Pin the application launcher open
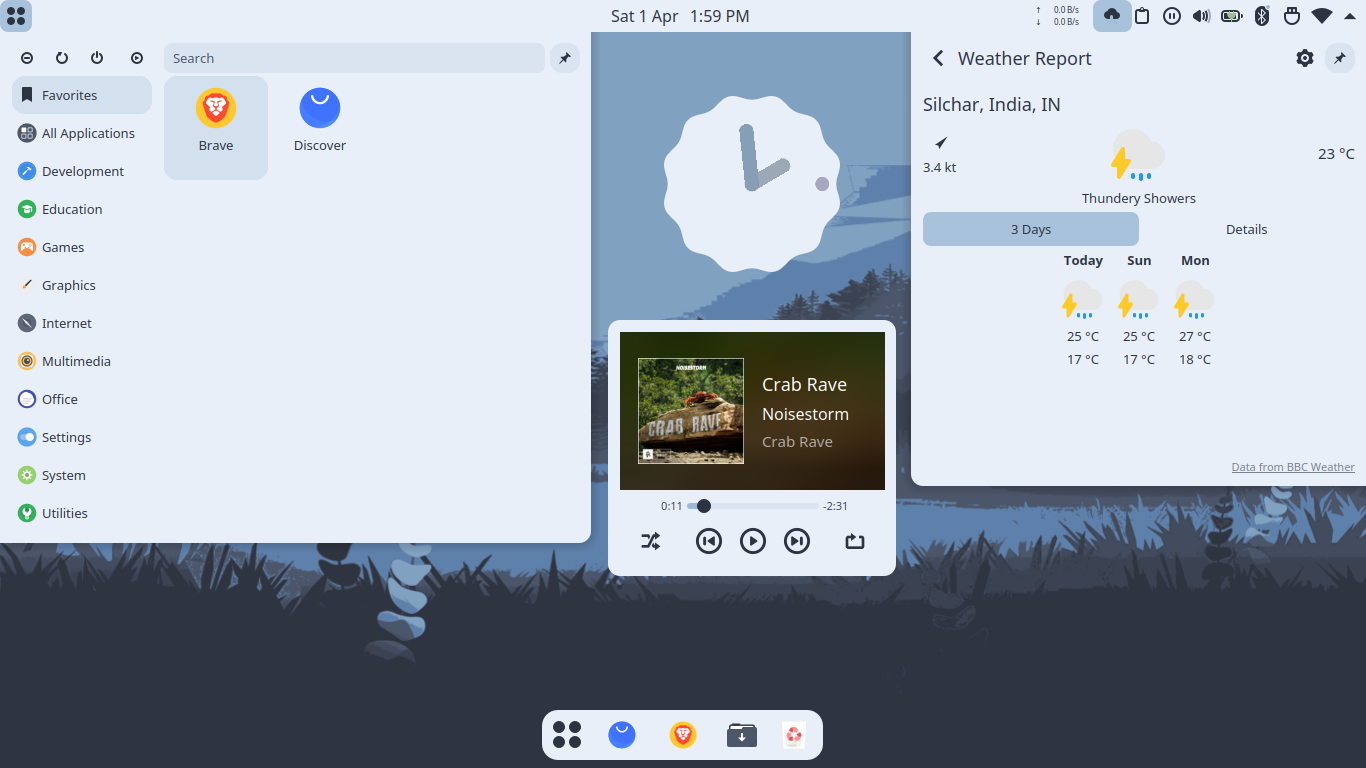Screen dimensions: 1366x768 coord(565,58)
